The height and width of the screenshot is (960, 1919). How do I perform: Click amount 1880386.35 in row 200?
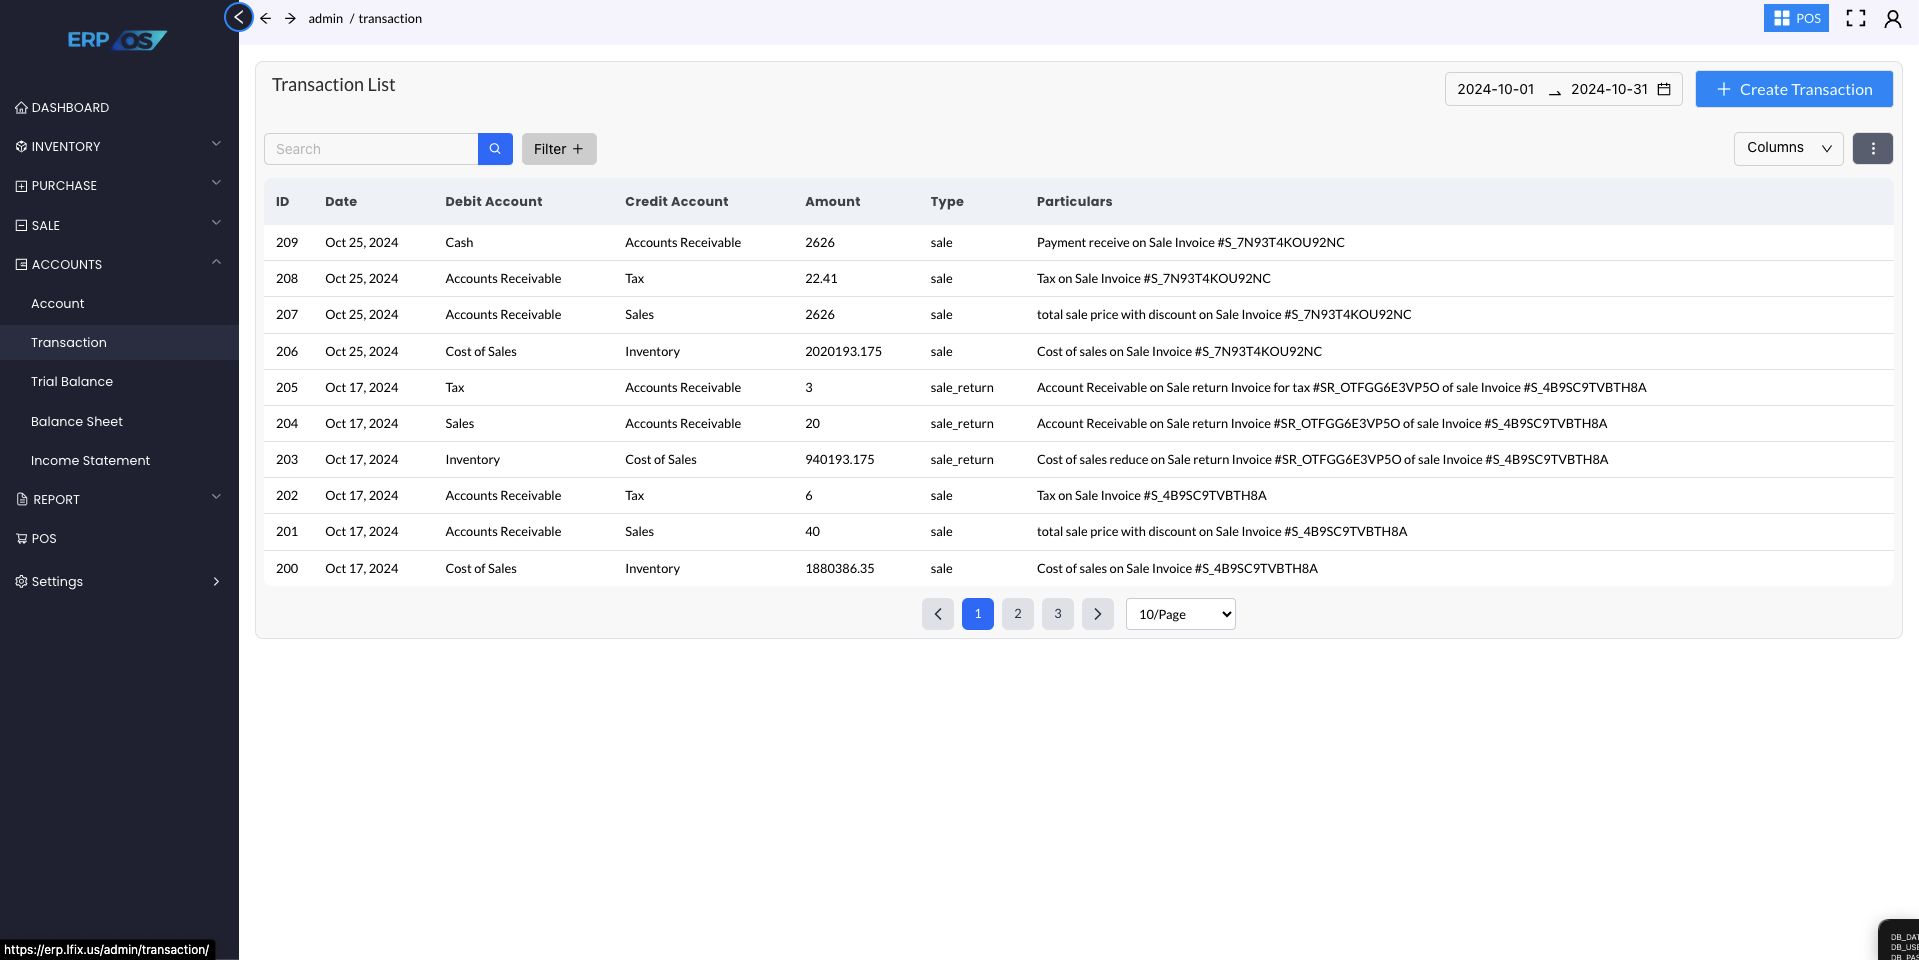pyautogui.click(x=840, y=568)
